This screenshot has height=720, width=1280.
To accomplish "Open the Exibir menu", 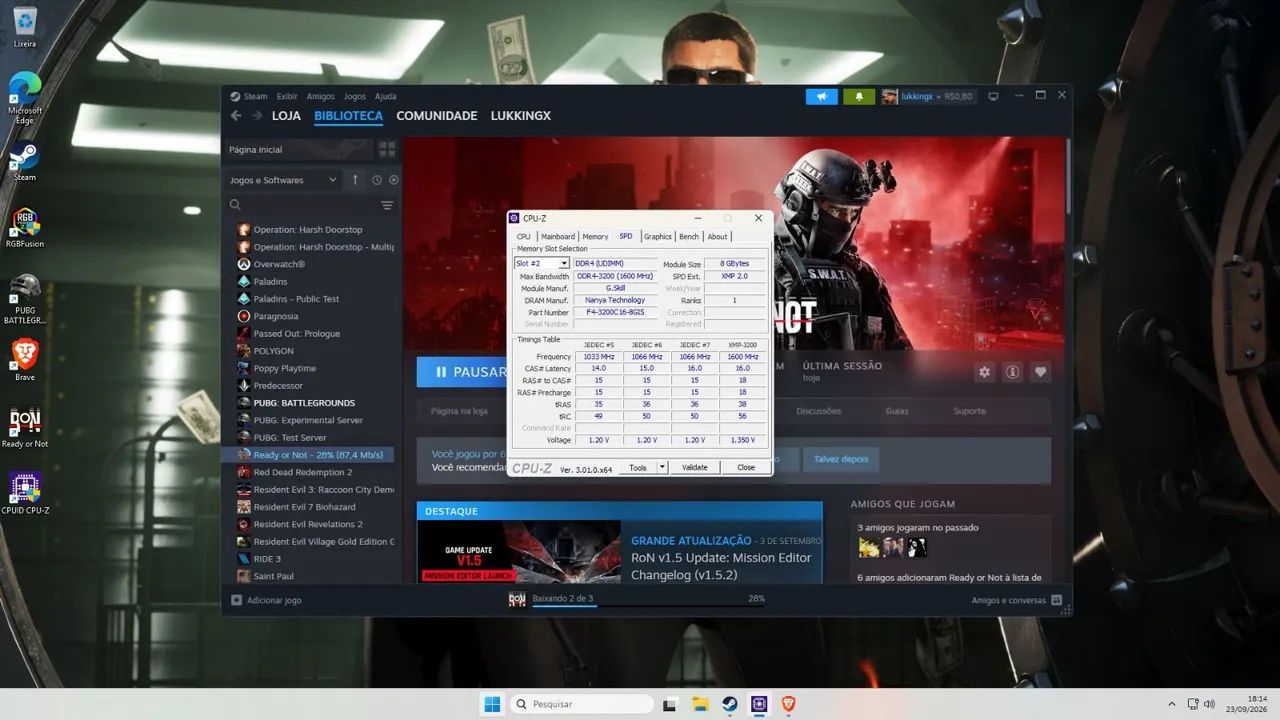I will tap(287, 96).
